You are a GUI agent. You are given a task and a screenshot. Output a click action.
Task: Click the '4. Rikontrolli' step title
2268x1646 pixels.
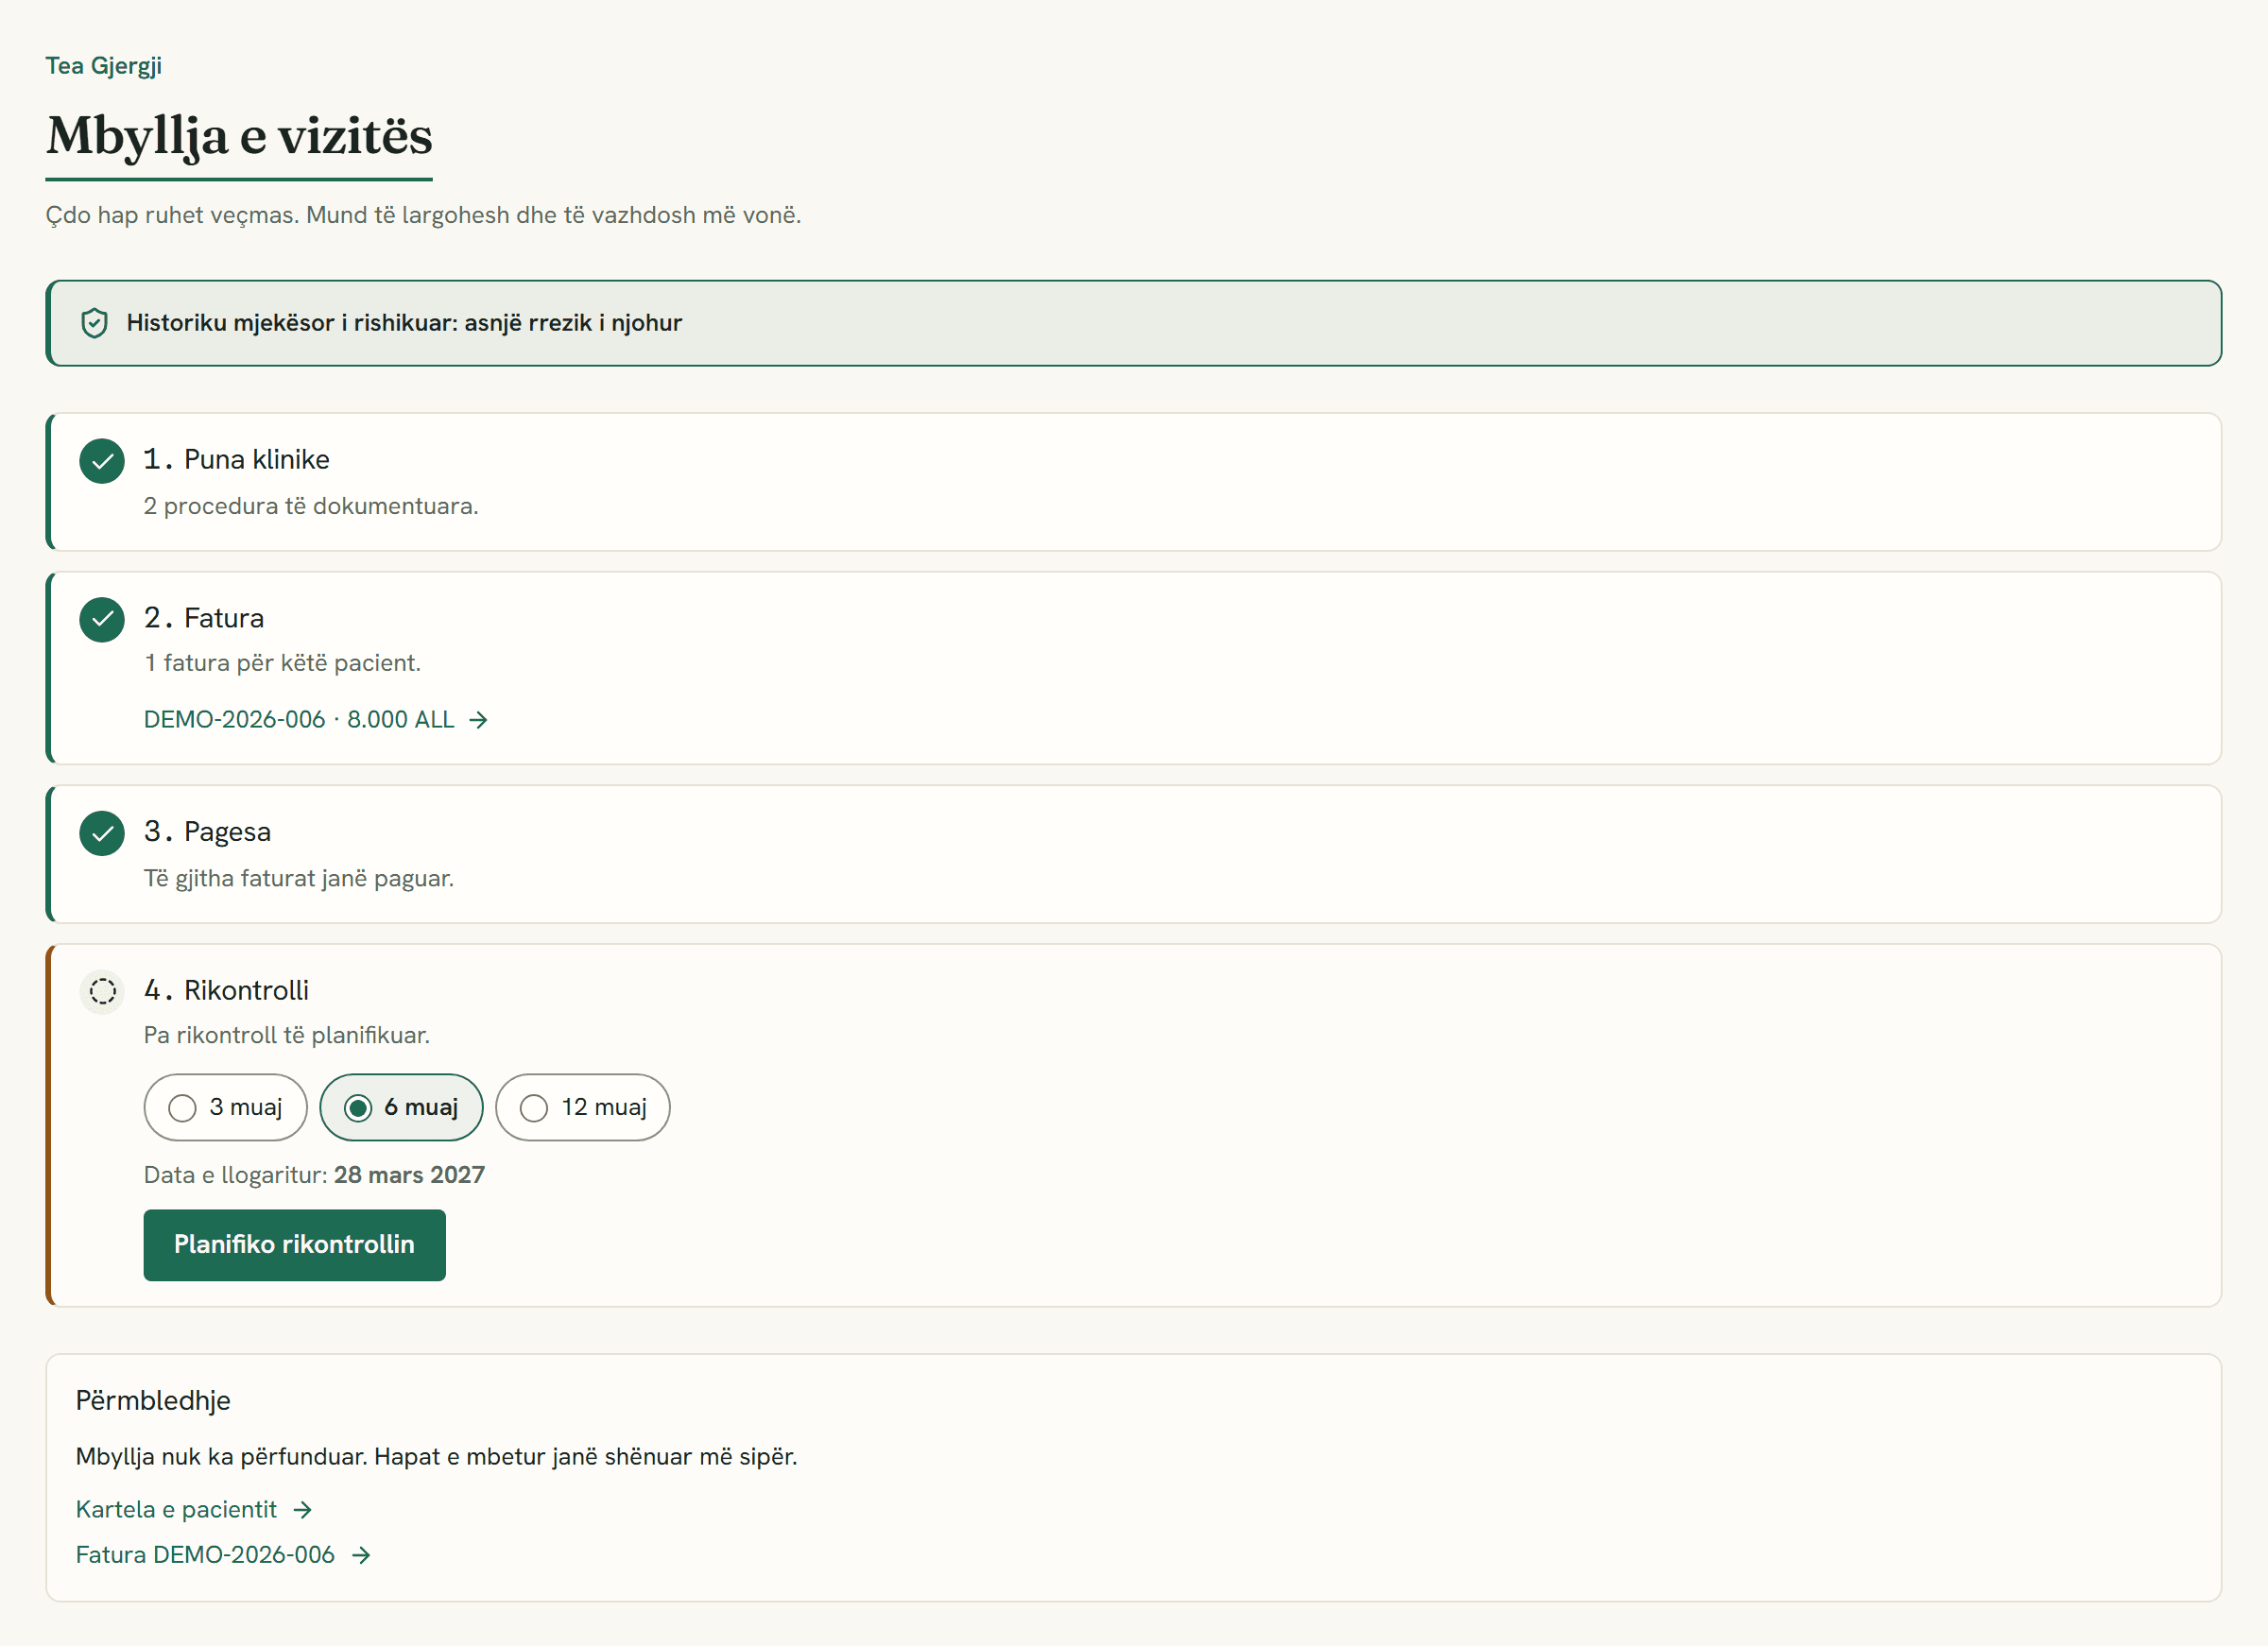click(x=227, y=991)
